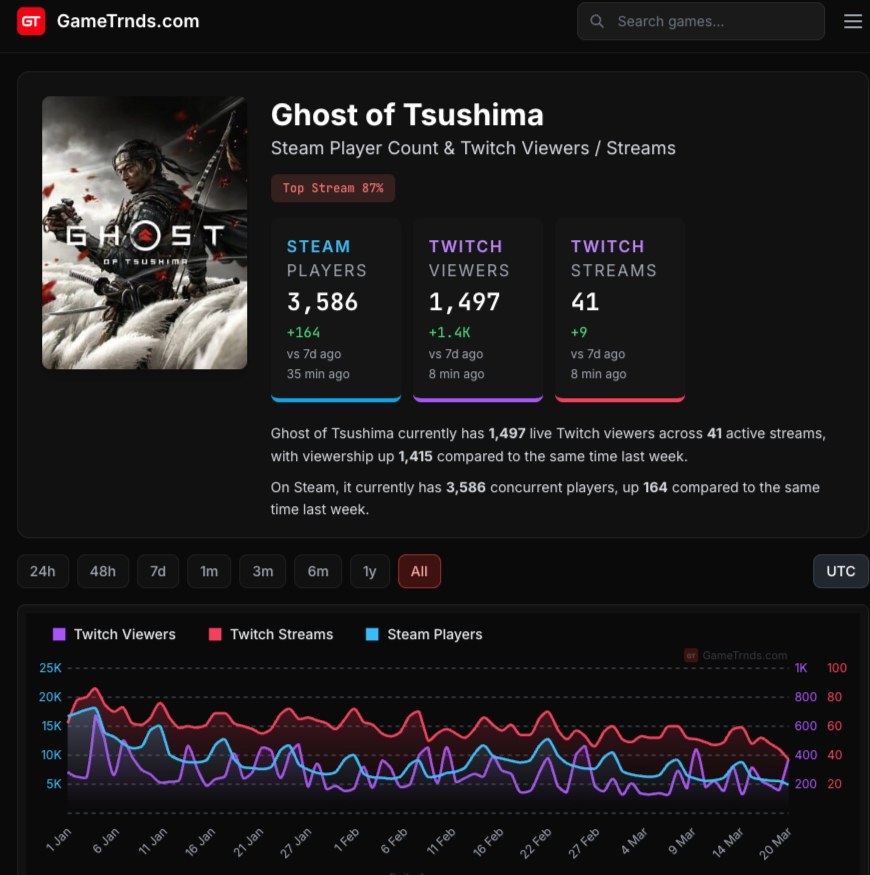Click the Ghost of Tsushima cover art

145,233
